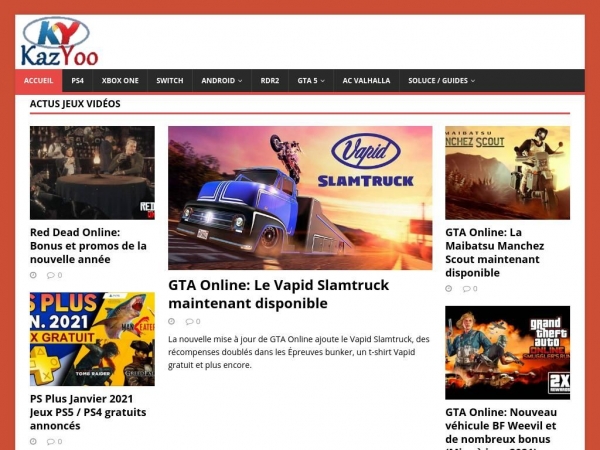Click the Vapid Slamtruck article excerpt text
600x450 pixels.
[299, 352]
